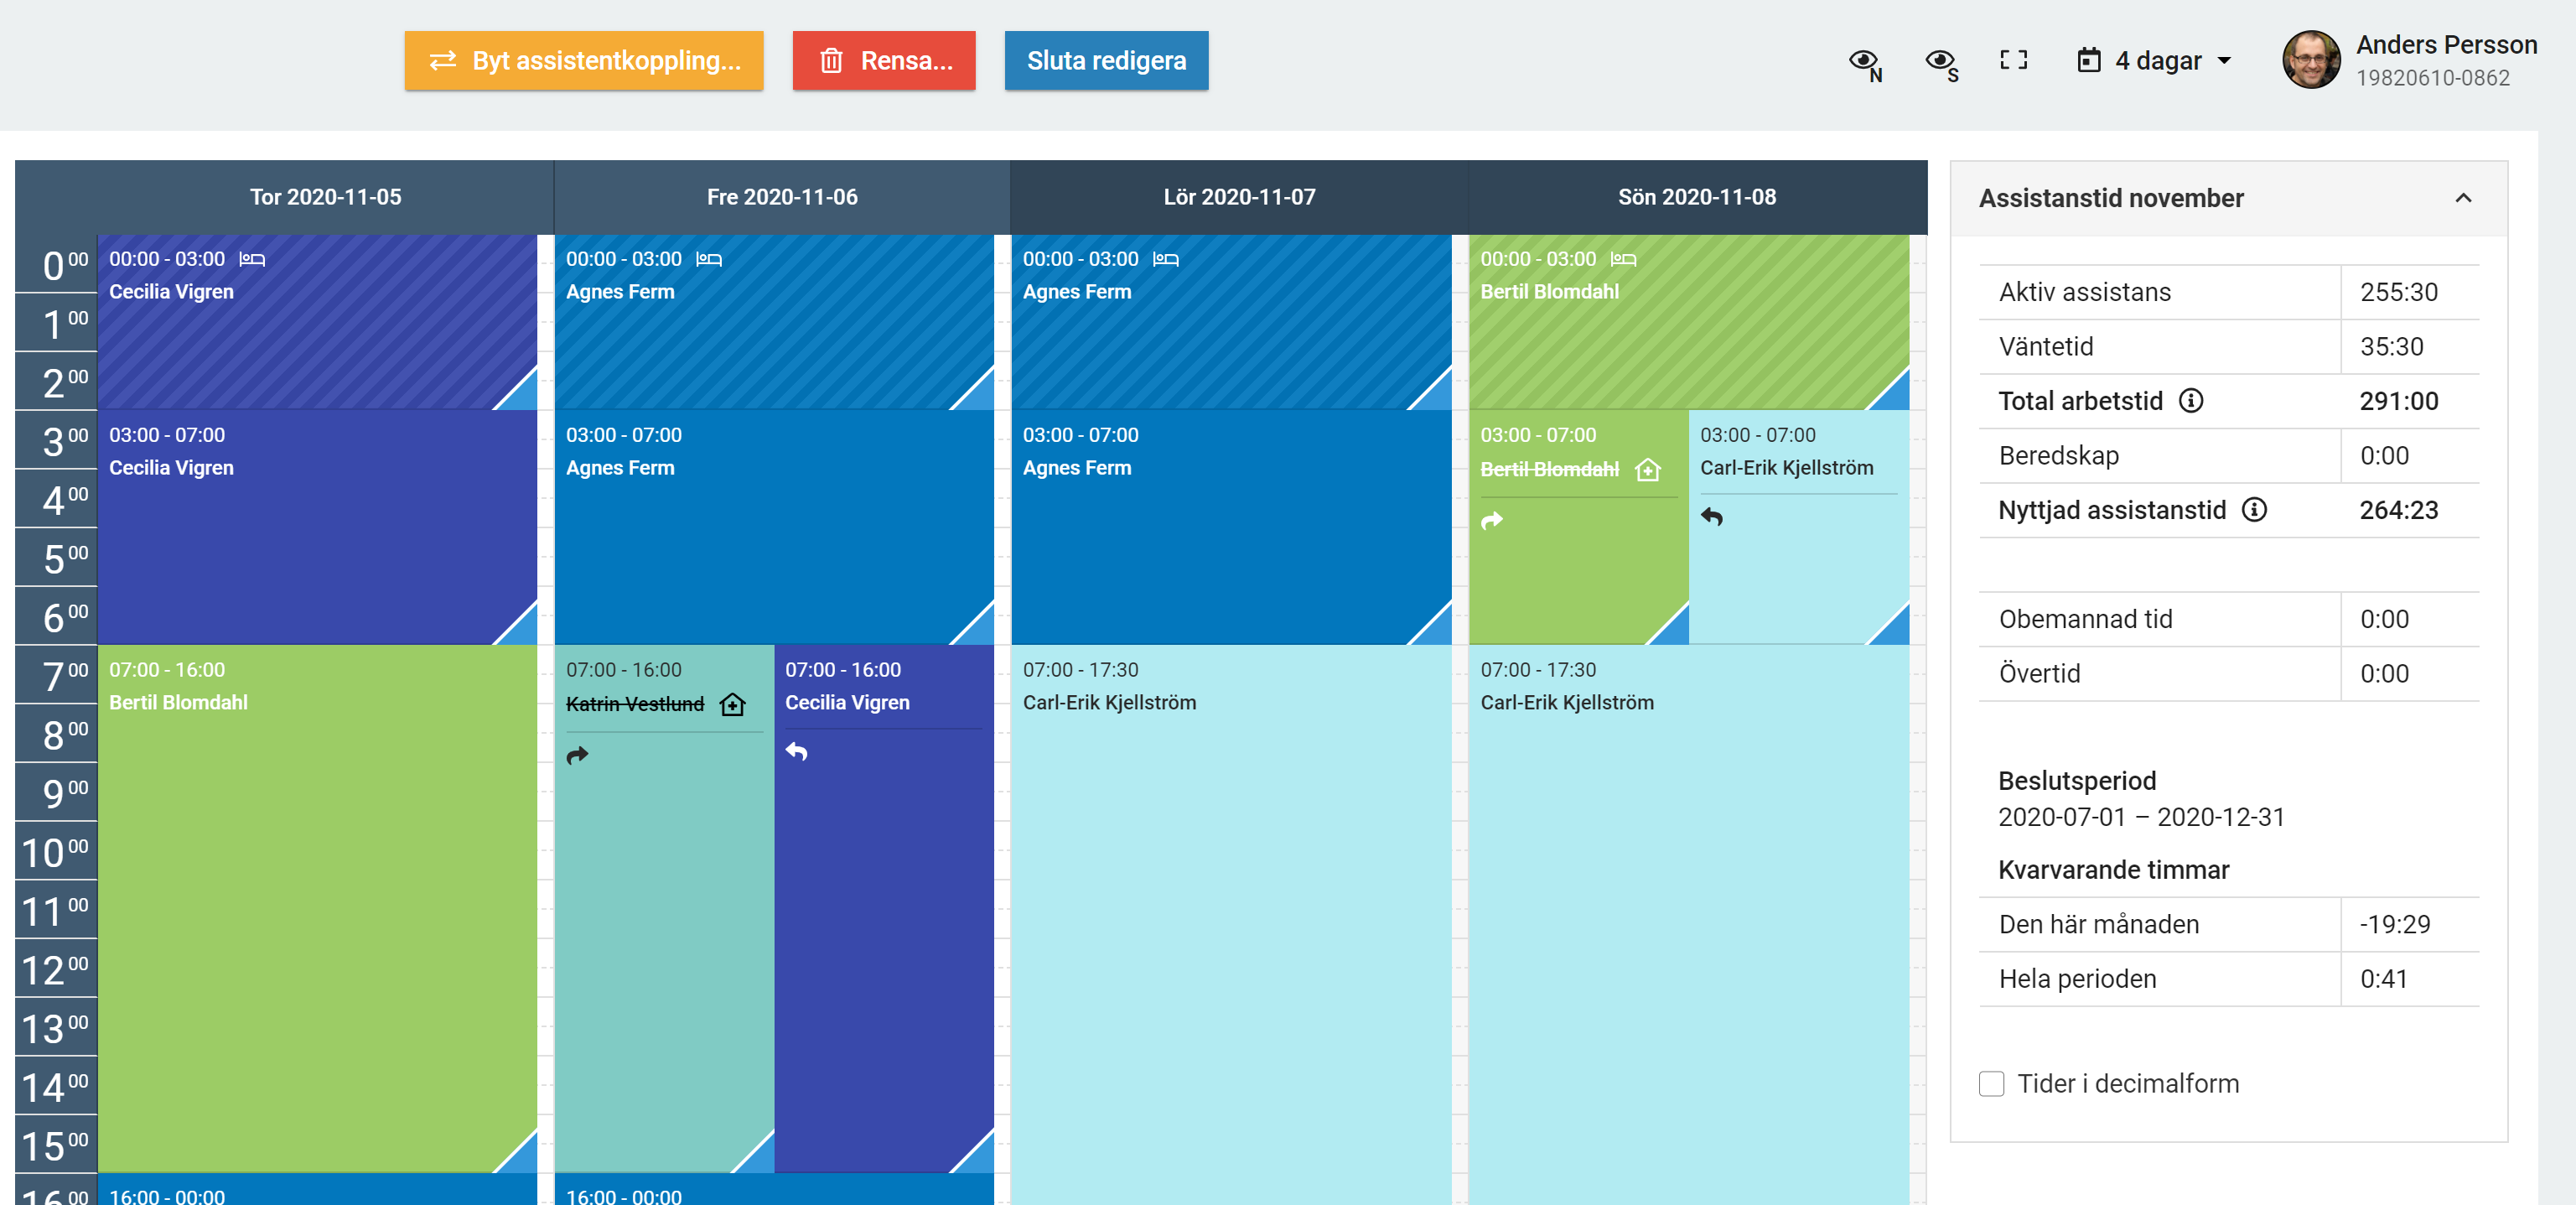This screenshot has width=2576, height=1205.
Task: Select the Sön 2020-11-08 day header
Action: 1696,197
